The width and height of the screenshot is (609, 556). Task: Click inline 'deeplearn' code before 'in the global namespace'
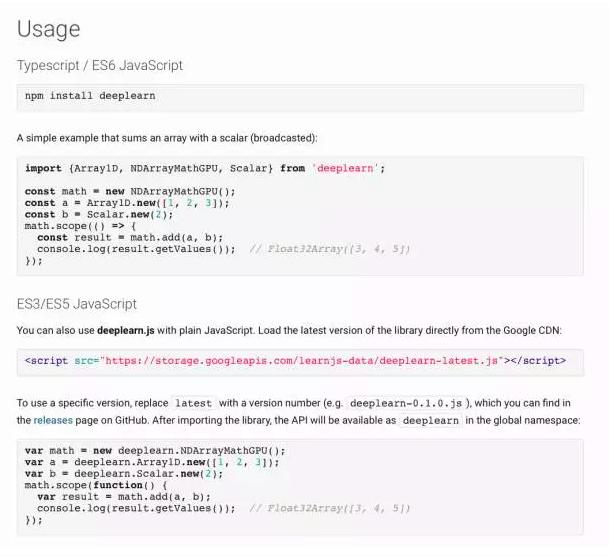431,420
